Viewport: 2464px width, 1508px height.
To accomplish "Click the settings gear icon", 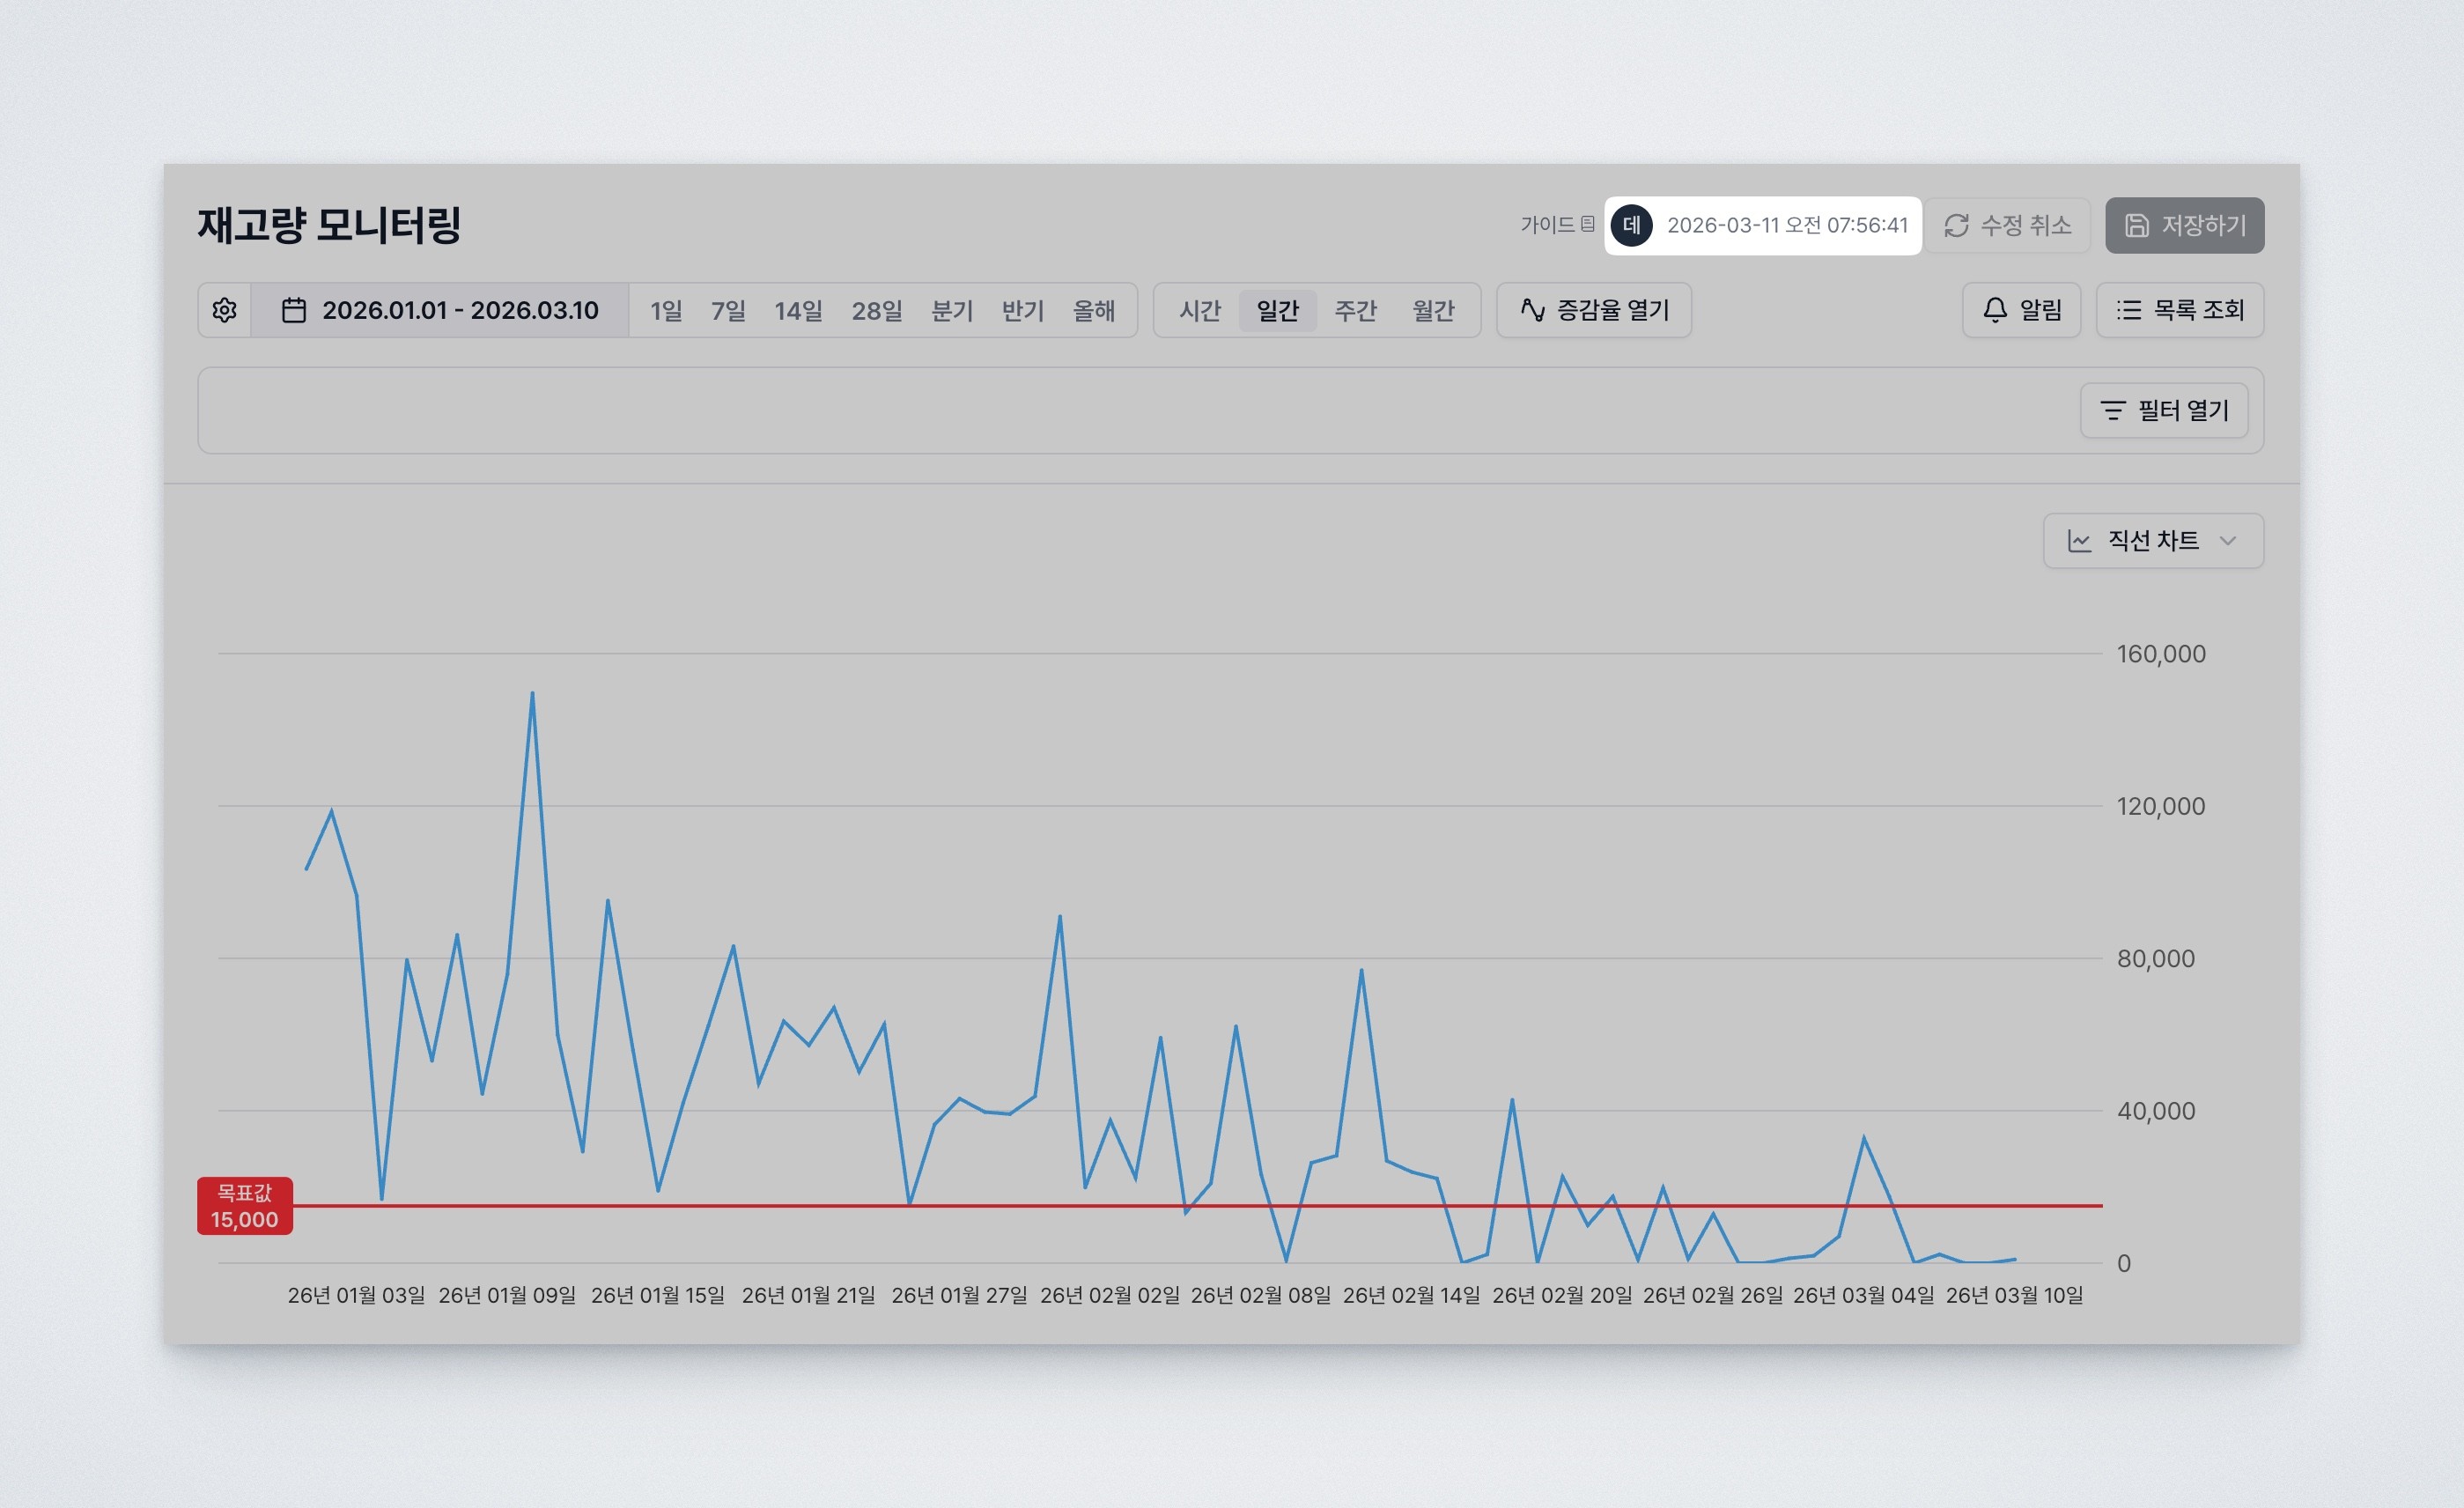I will coord(224,310).
